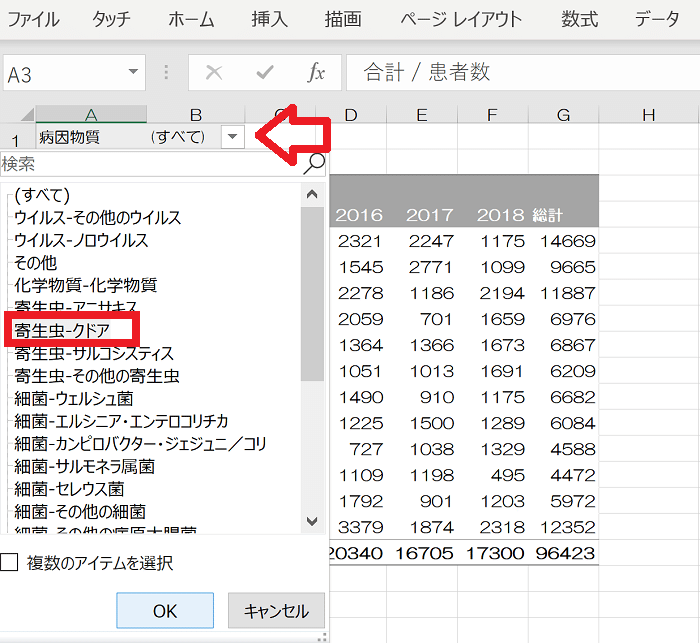700x643 pixels.
Task: Select column H header
Action: (649, 115)
